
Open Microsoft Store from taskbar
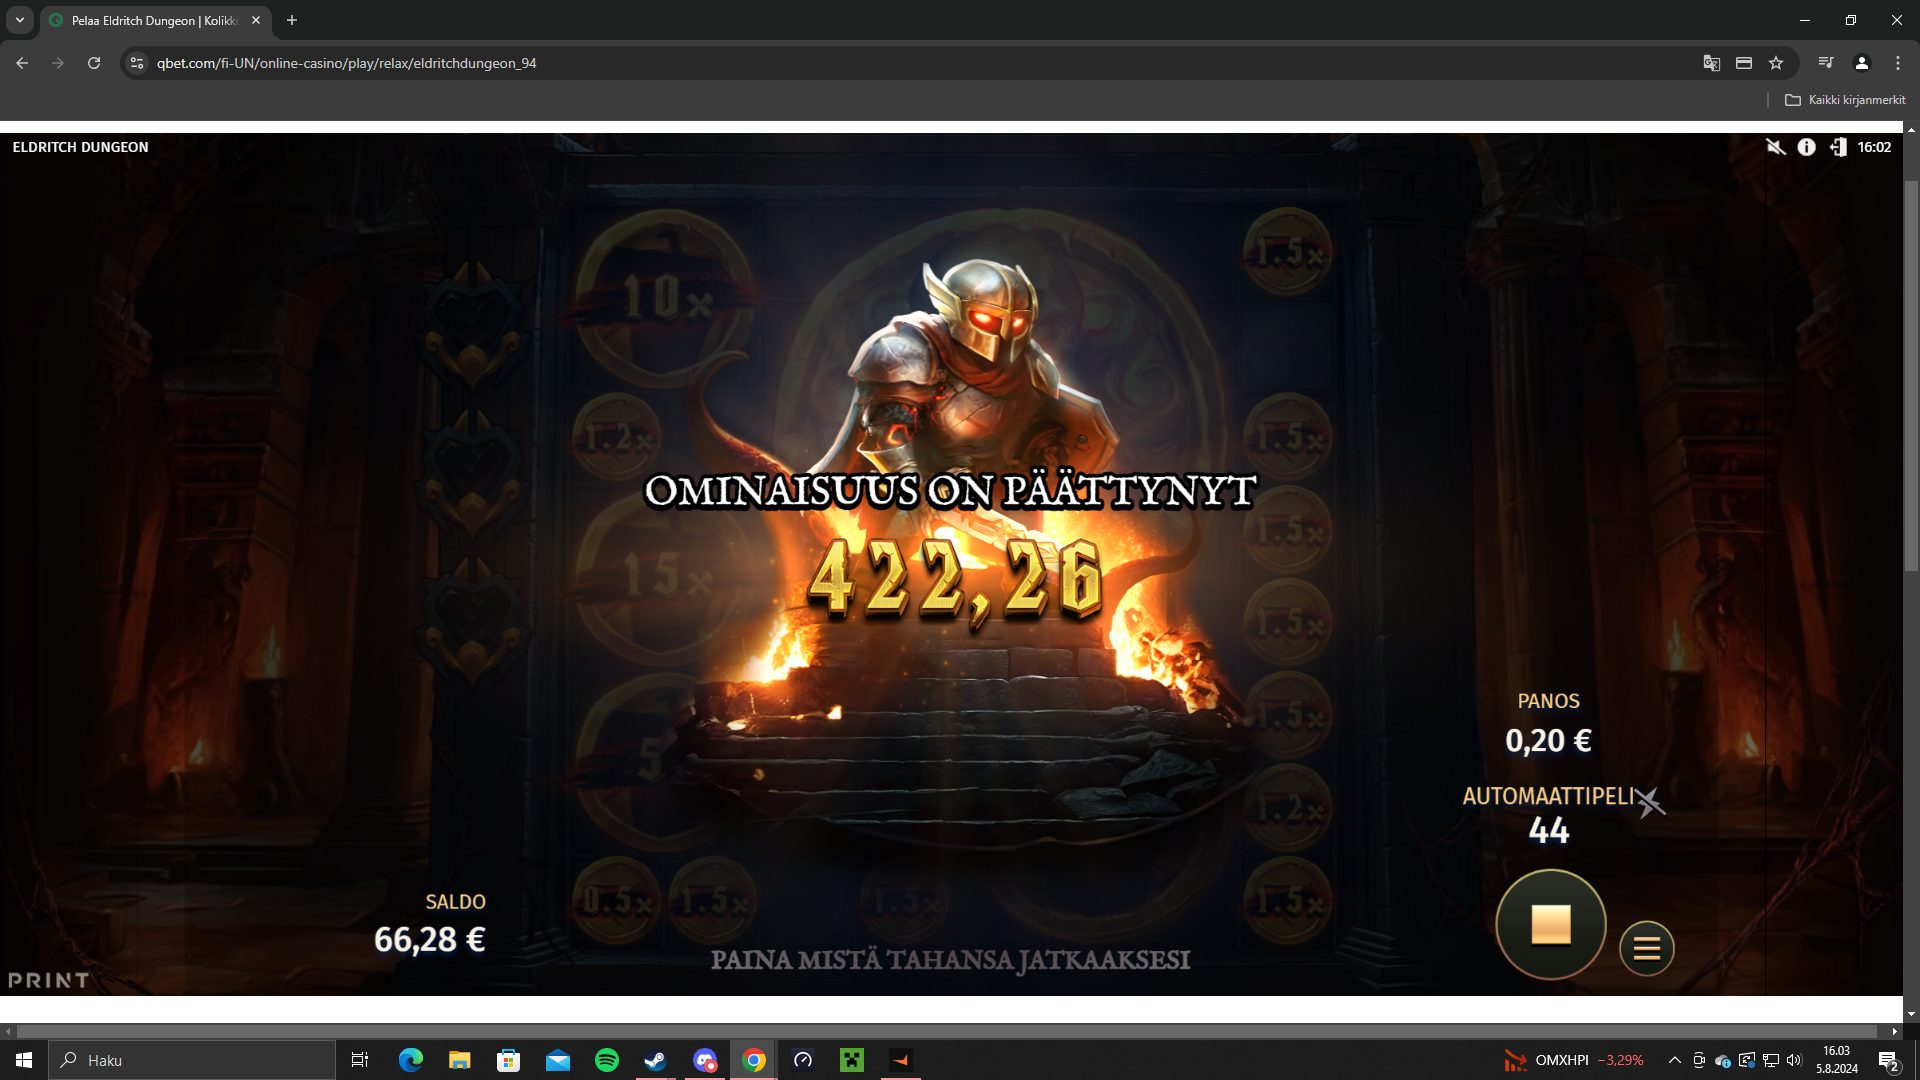[508, 1060]
